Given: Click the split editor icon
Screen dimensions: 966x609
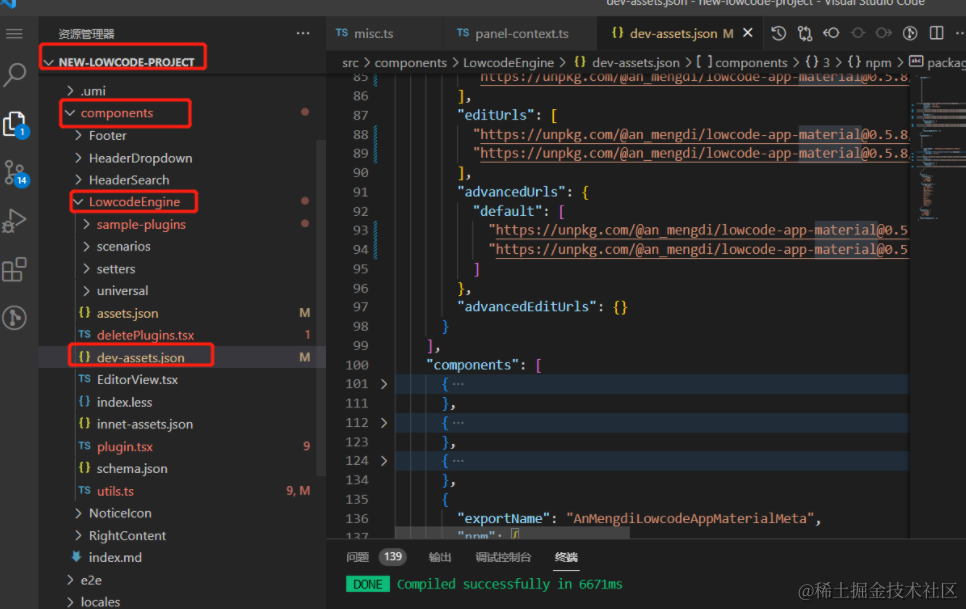Looking at the screenshot, I should (936, 33).
